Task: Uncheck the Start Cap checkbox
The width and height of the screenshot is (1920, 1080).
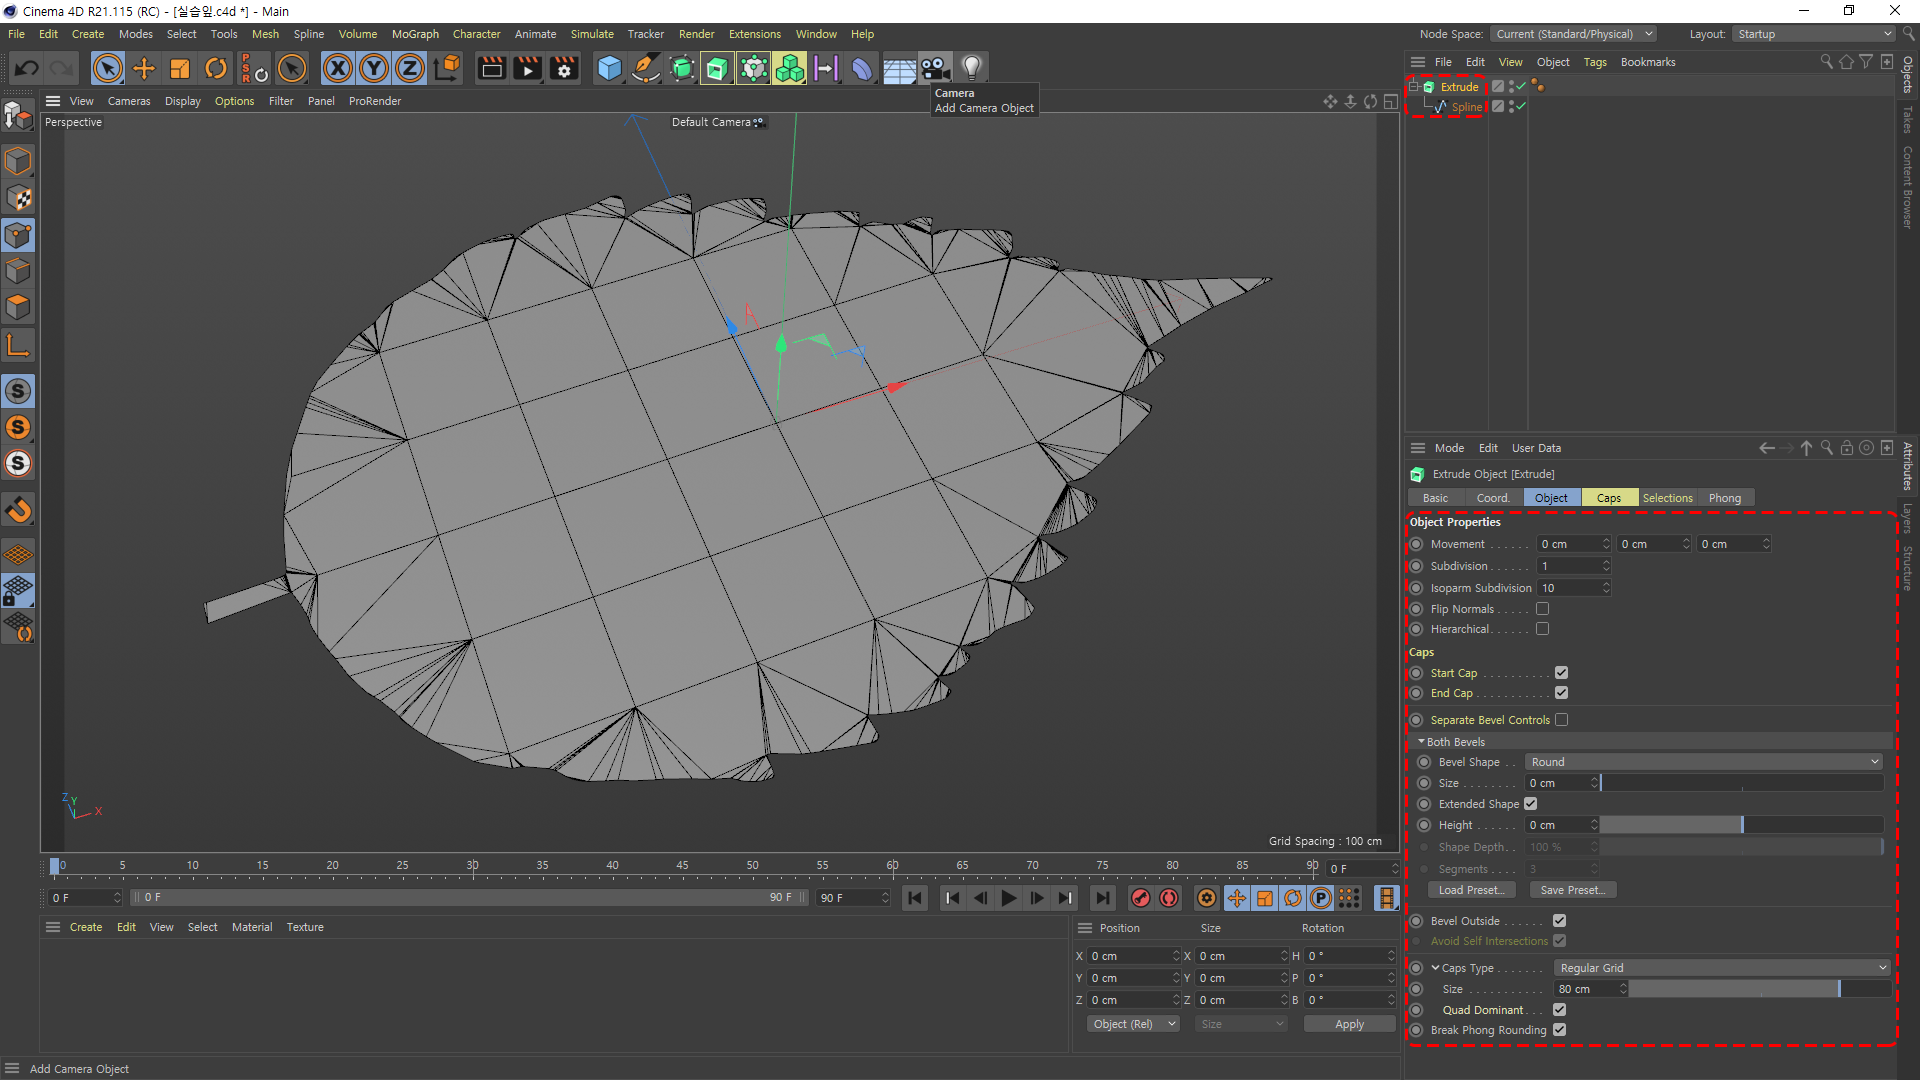Action: tap(1561, 673)
